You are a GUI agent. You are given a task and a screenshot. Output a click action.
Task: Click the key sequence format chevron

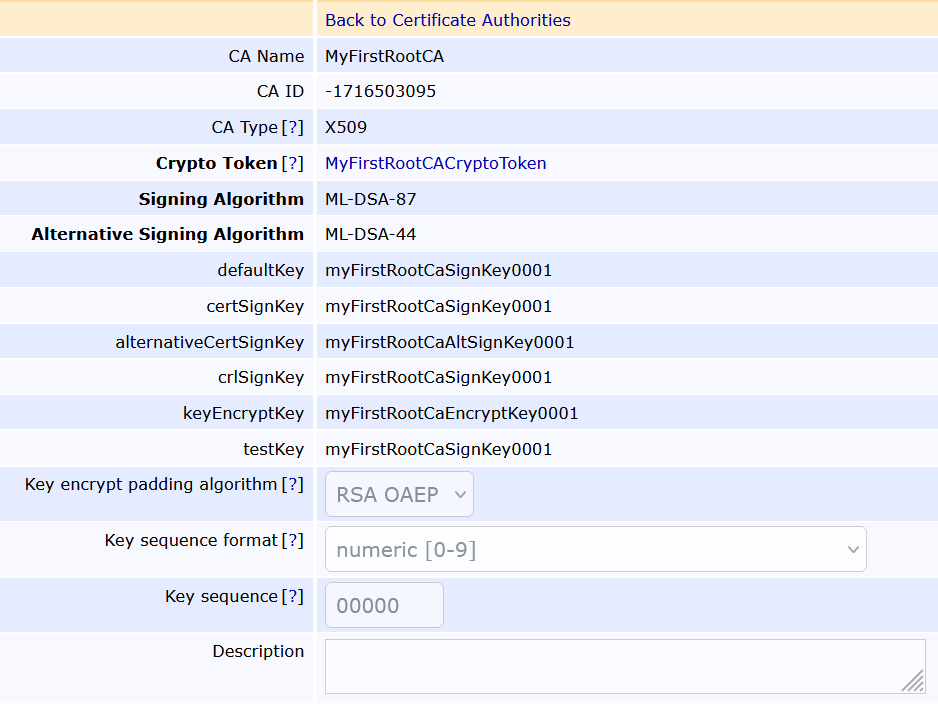click(852, 549)
